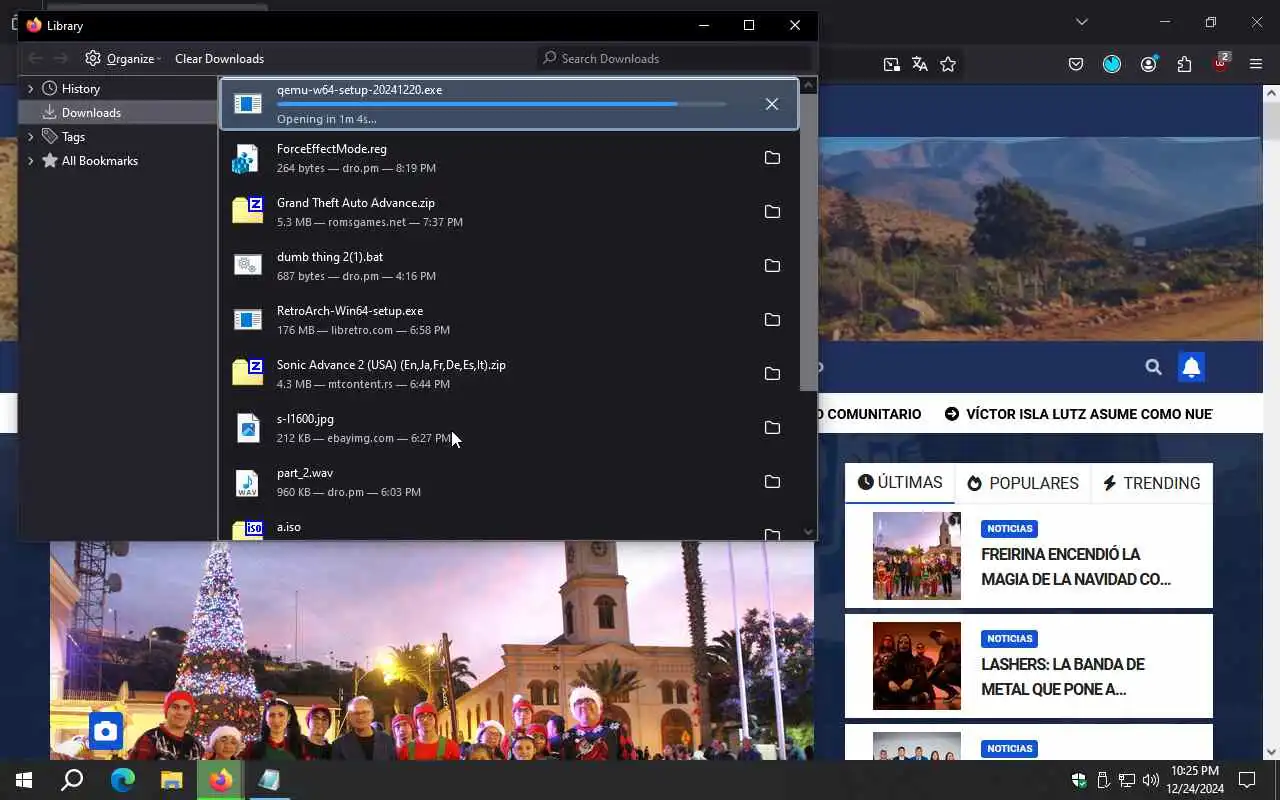Open File Explorer from taskbar
This screenshot has height=800, width=1280.
coord(172,780)
